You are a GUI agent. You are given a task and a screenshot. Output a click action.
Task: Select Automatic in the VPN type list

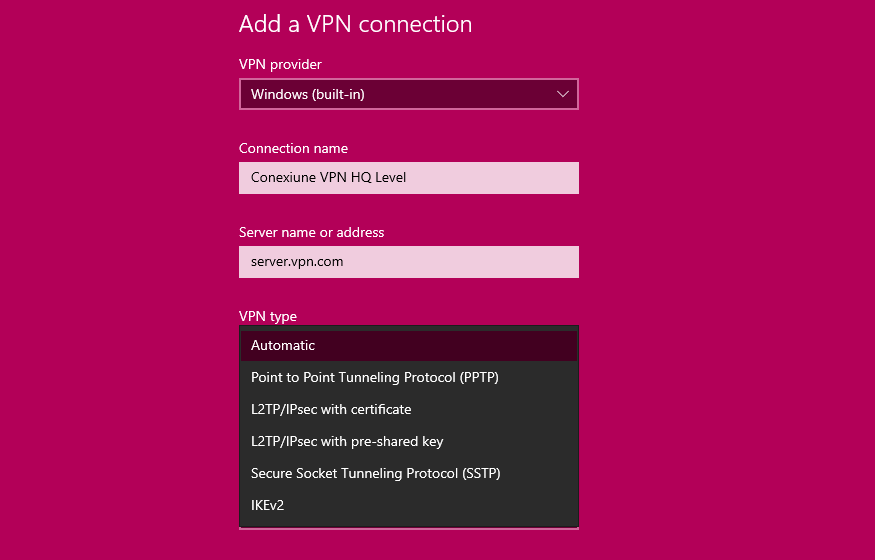(x=408, y=346)
